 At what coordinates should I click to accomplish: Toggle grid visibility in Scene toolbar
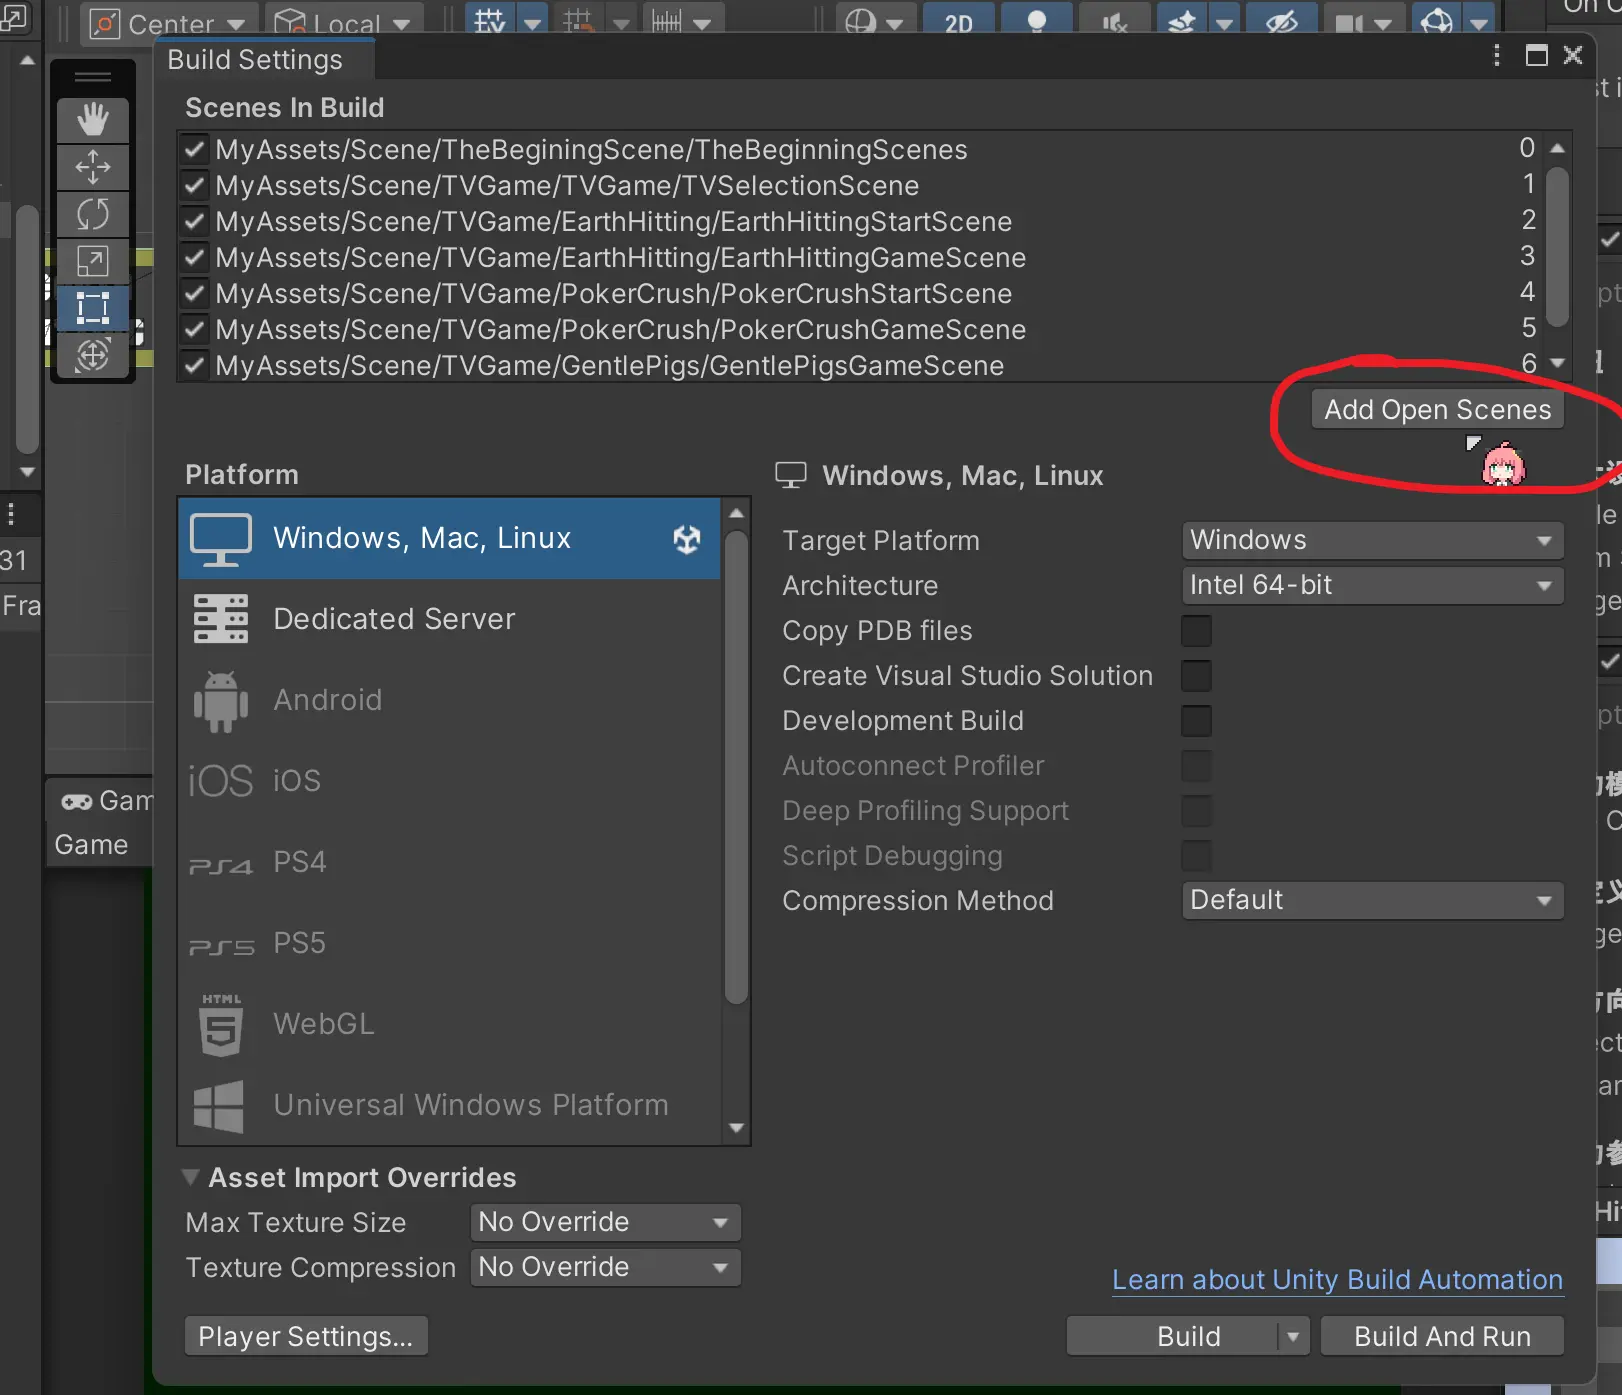pos(490,22)
